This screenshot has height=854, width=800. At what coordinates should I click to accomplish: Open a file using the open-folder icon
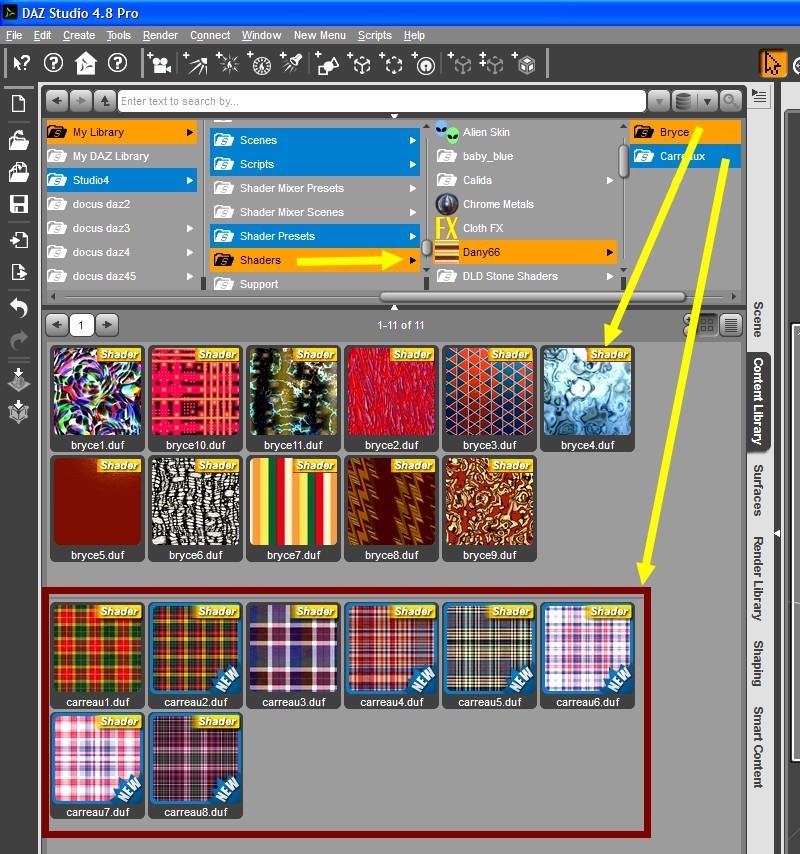(19, 141)
